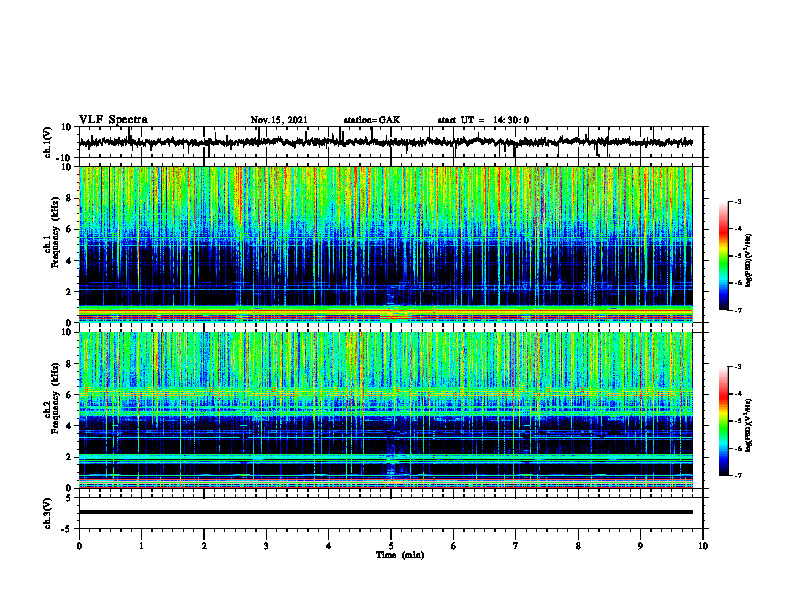Click the "6" minute tick on the time axis
The height and width of the screenshot is (612, 792).
(453, 546)
